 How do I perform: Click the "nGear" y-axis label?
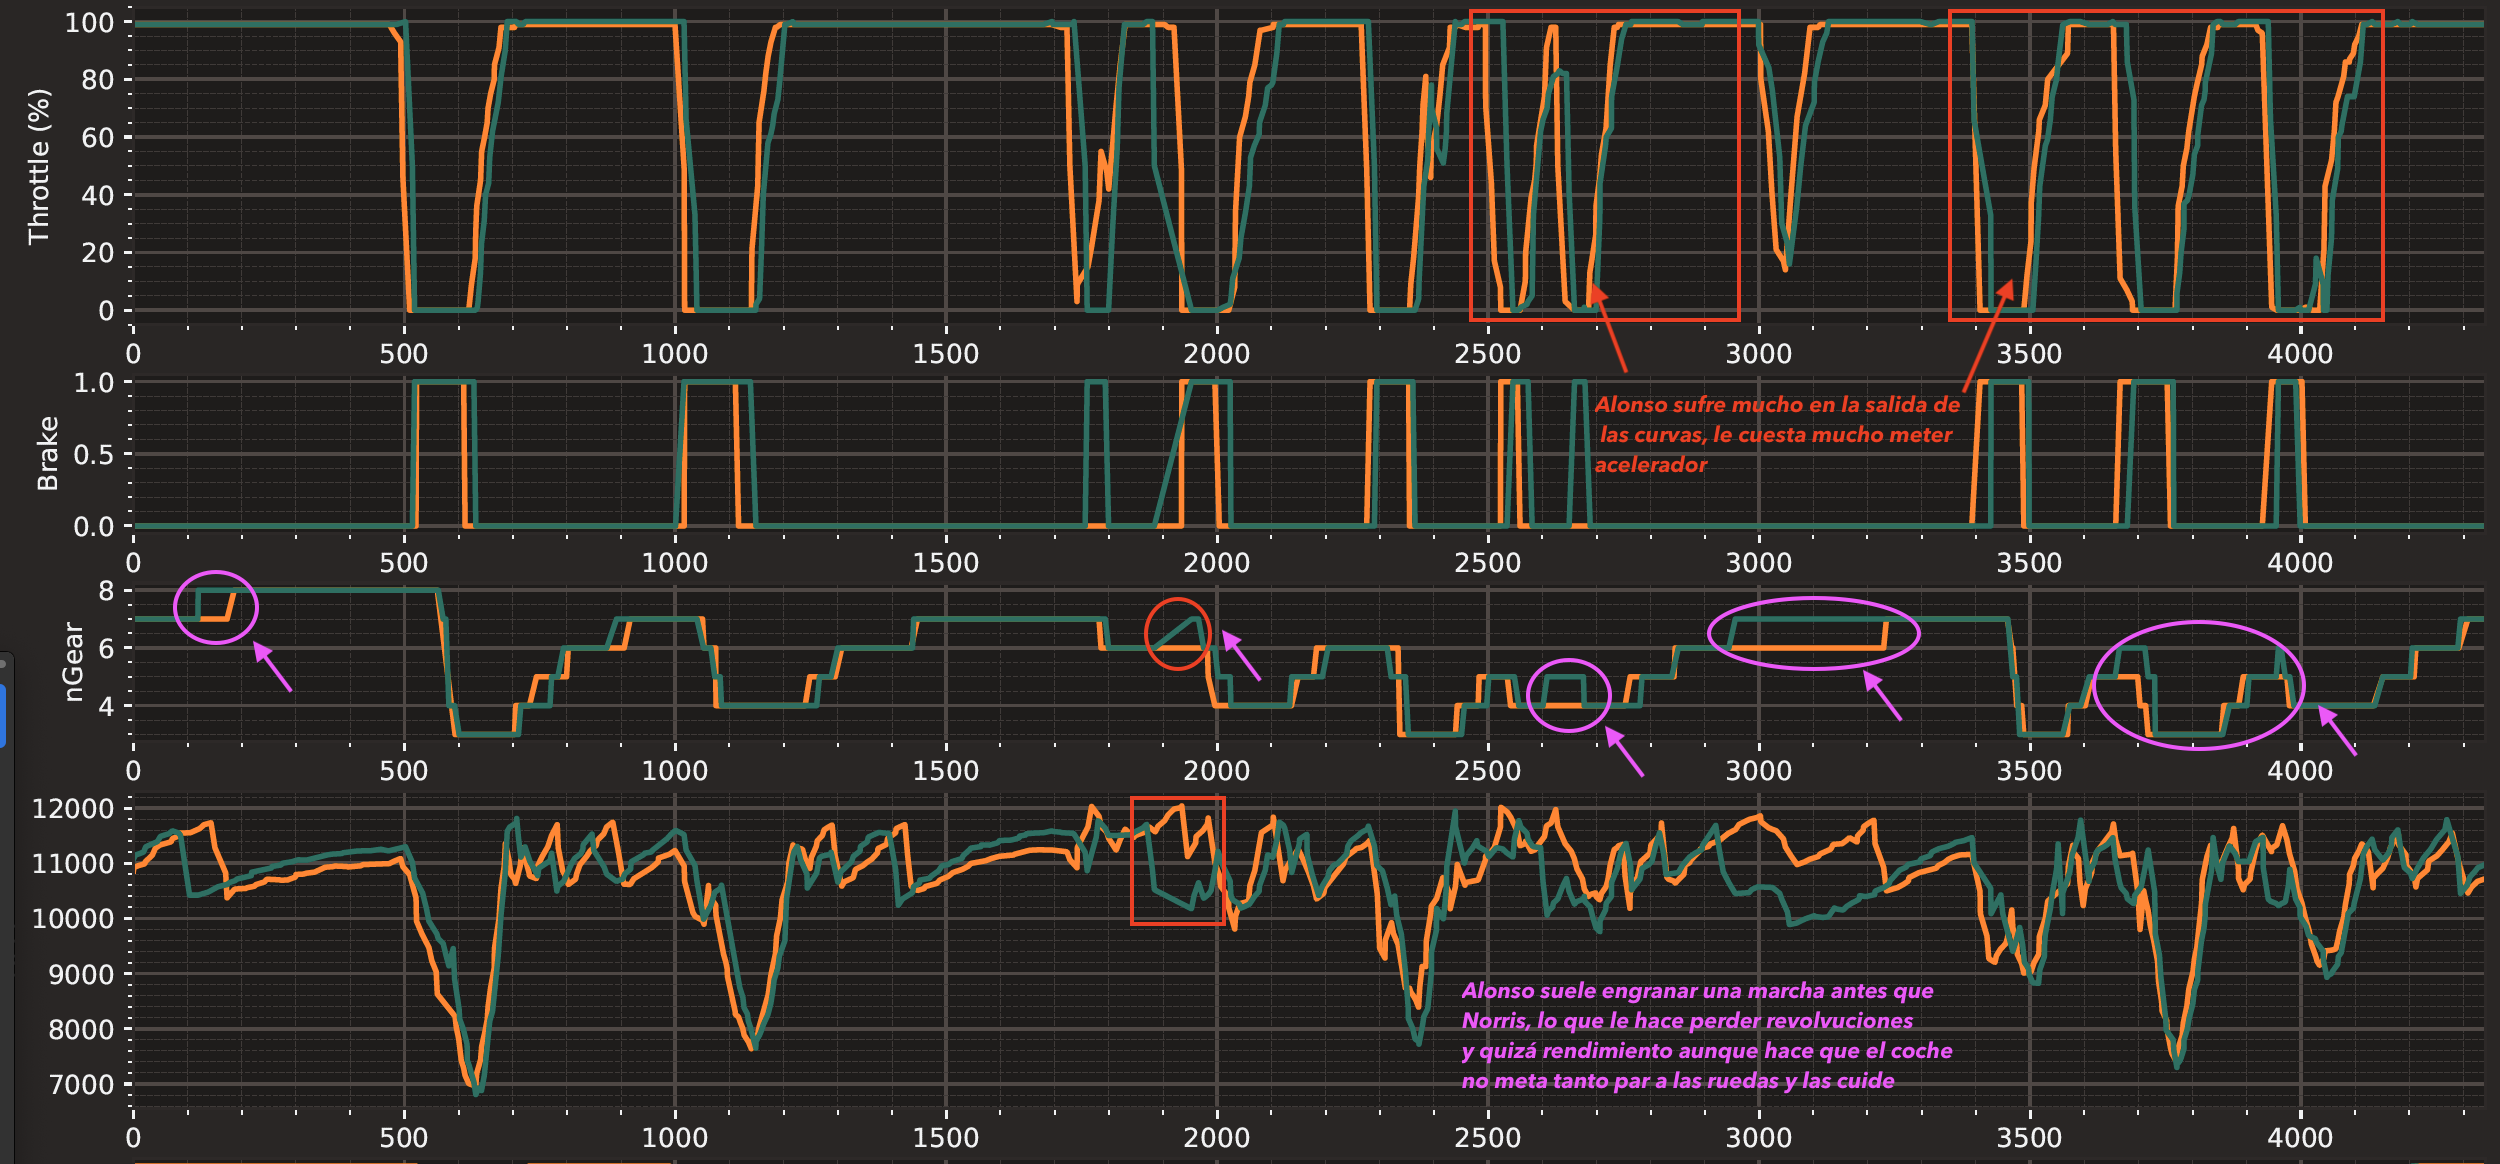(x=73, y=662)
